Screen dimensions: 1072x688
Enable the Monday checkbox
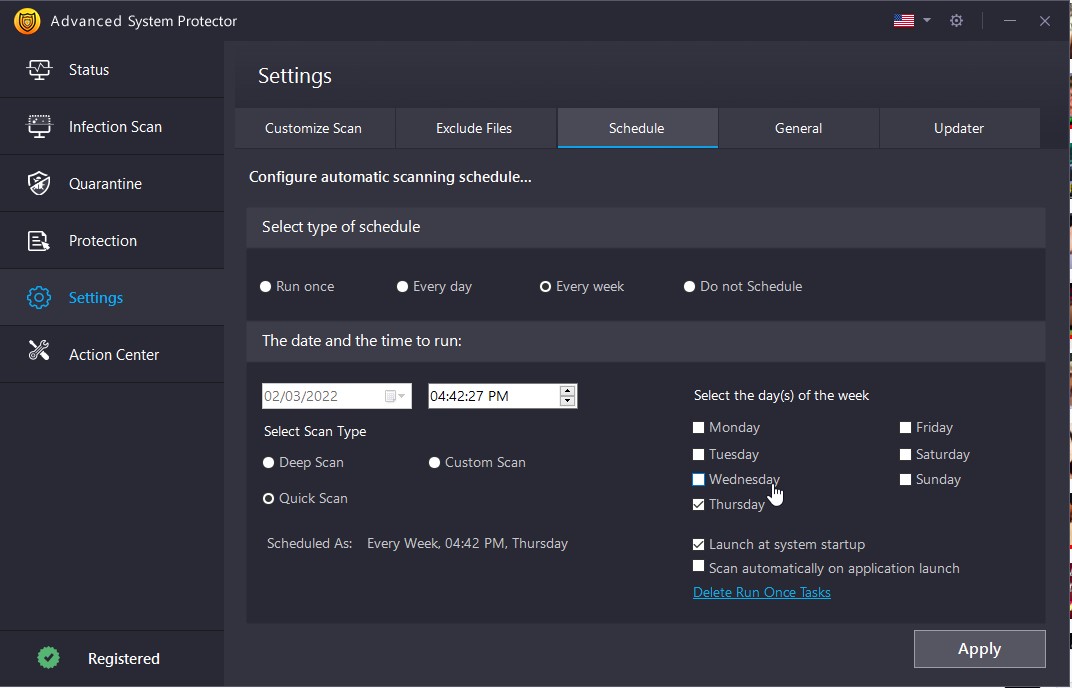(699, 427)
